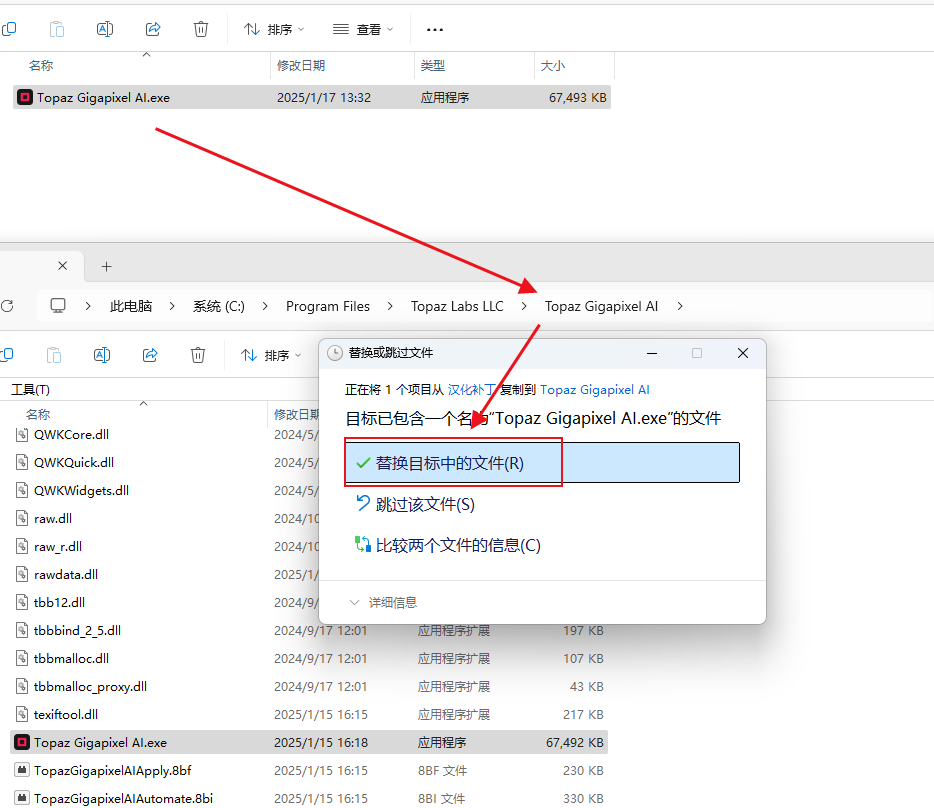934x808 pixels.
Task: Close the lower Explorer tab
Action: (63, 266)
